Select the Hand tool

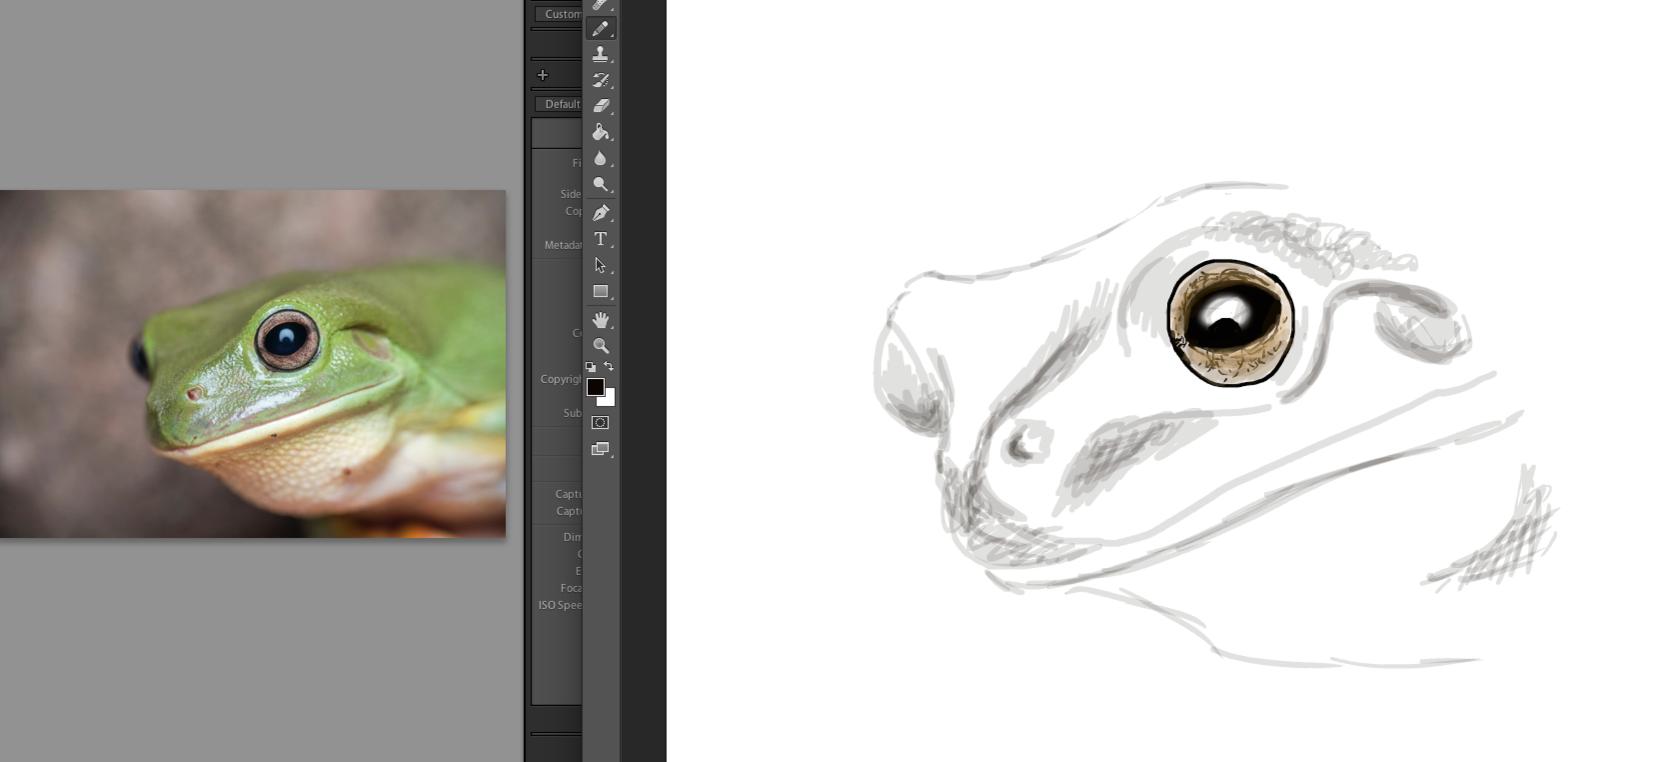point(600,320)
